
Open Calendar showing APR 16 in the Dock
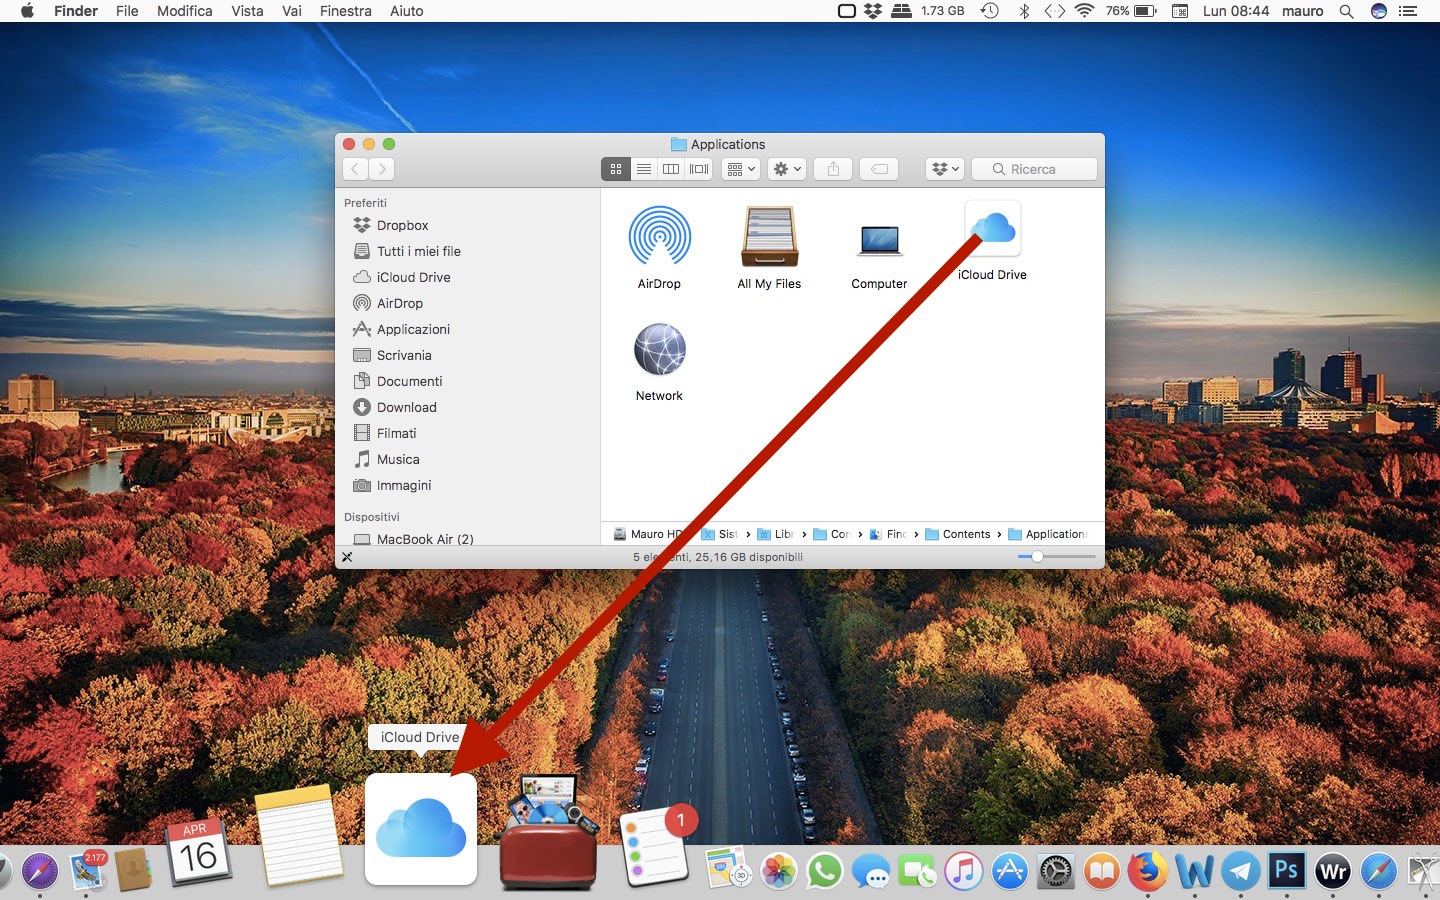pos(197,851)
